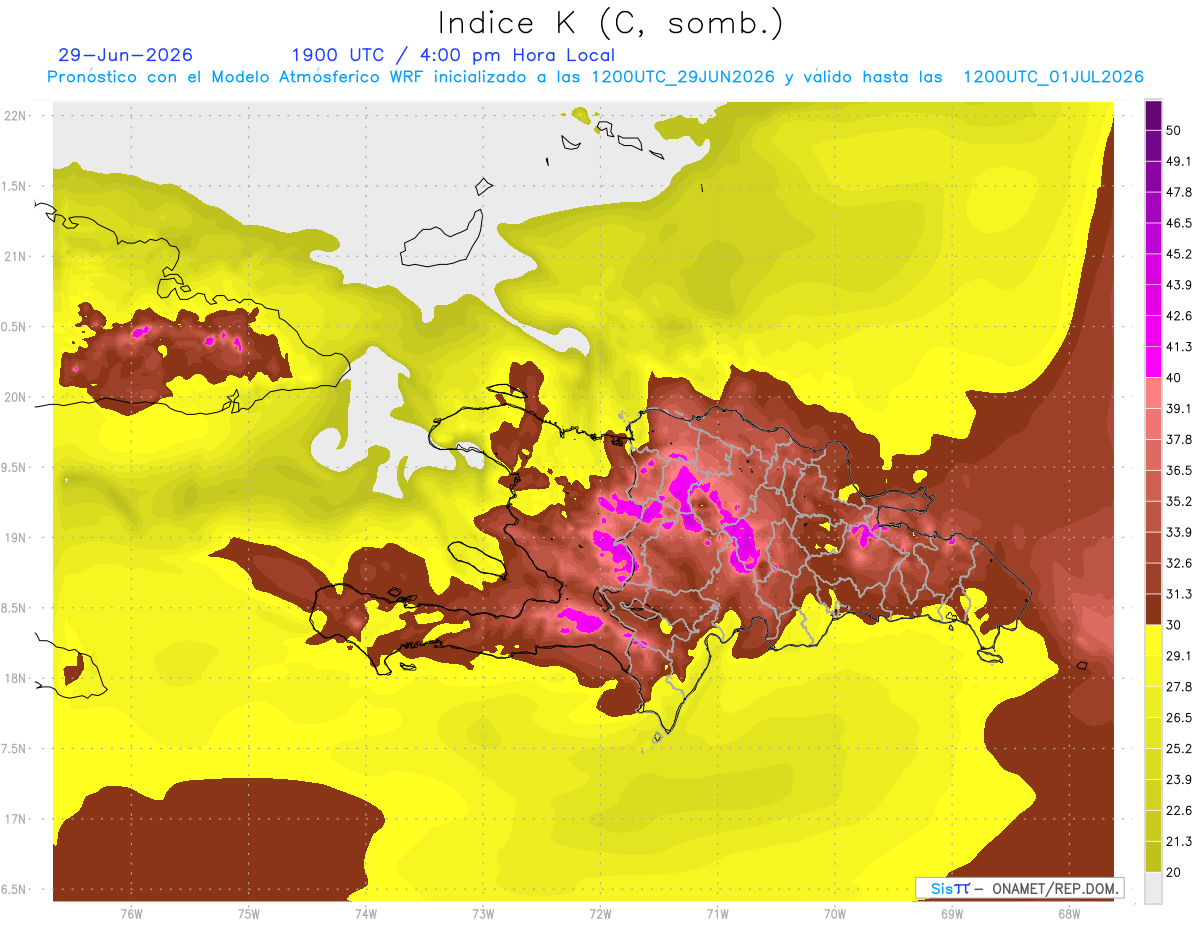Click the legend value '33.9'
This screenshot has width=1200, height=927.
[x=1178, y=532]
